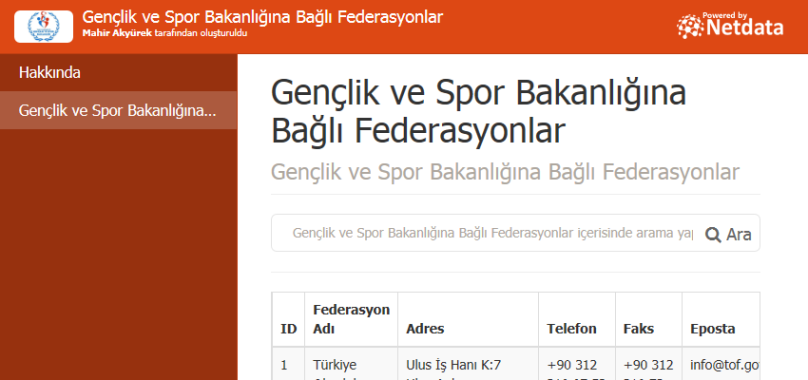Click the Adres column header
The image size is (808, 380).
(x=468, y=319)
